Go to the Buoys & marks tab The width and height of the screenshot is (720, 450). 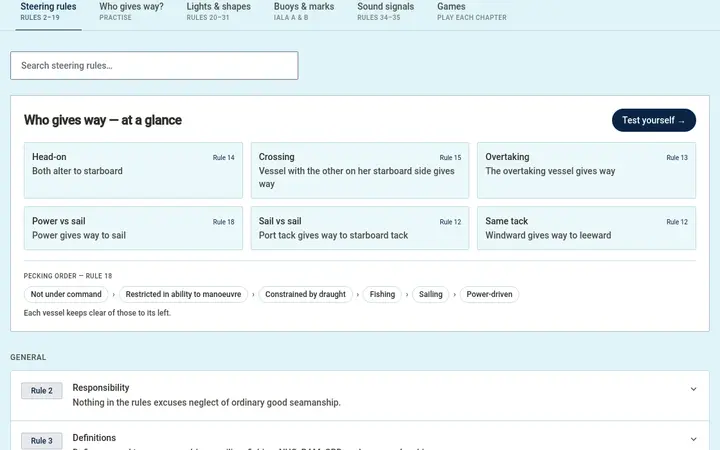304,11
